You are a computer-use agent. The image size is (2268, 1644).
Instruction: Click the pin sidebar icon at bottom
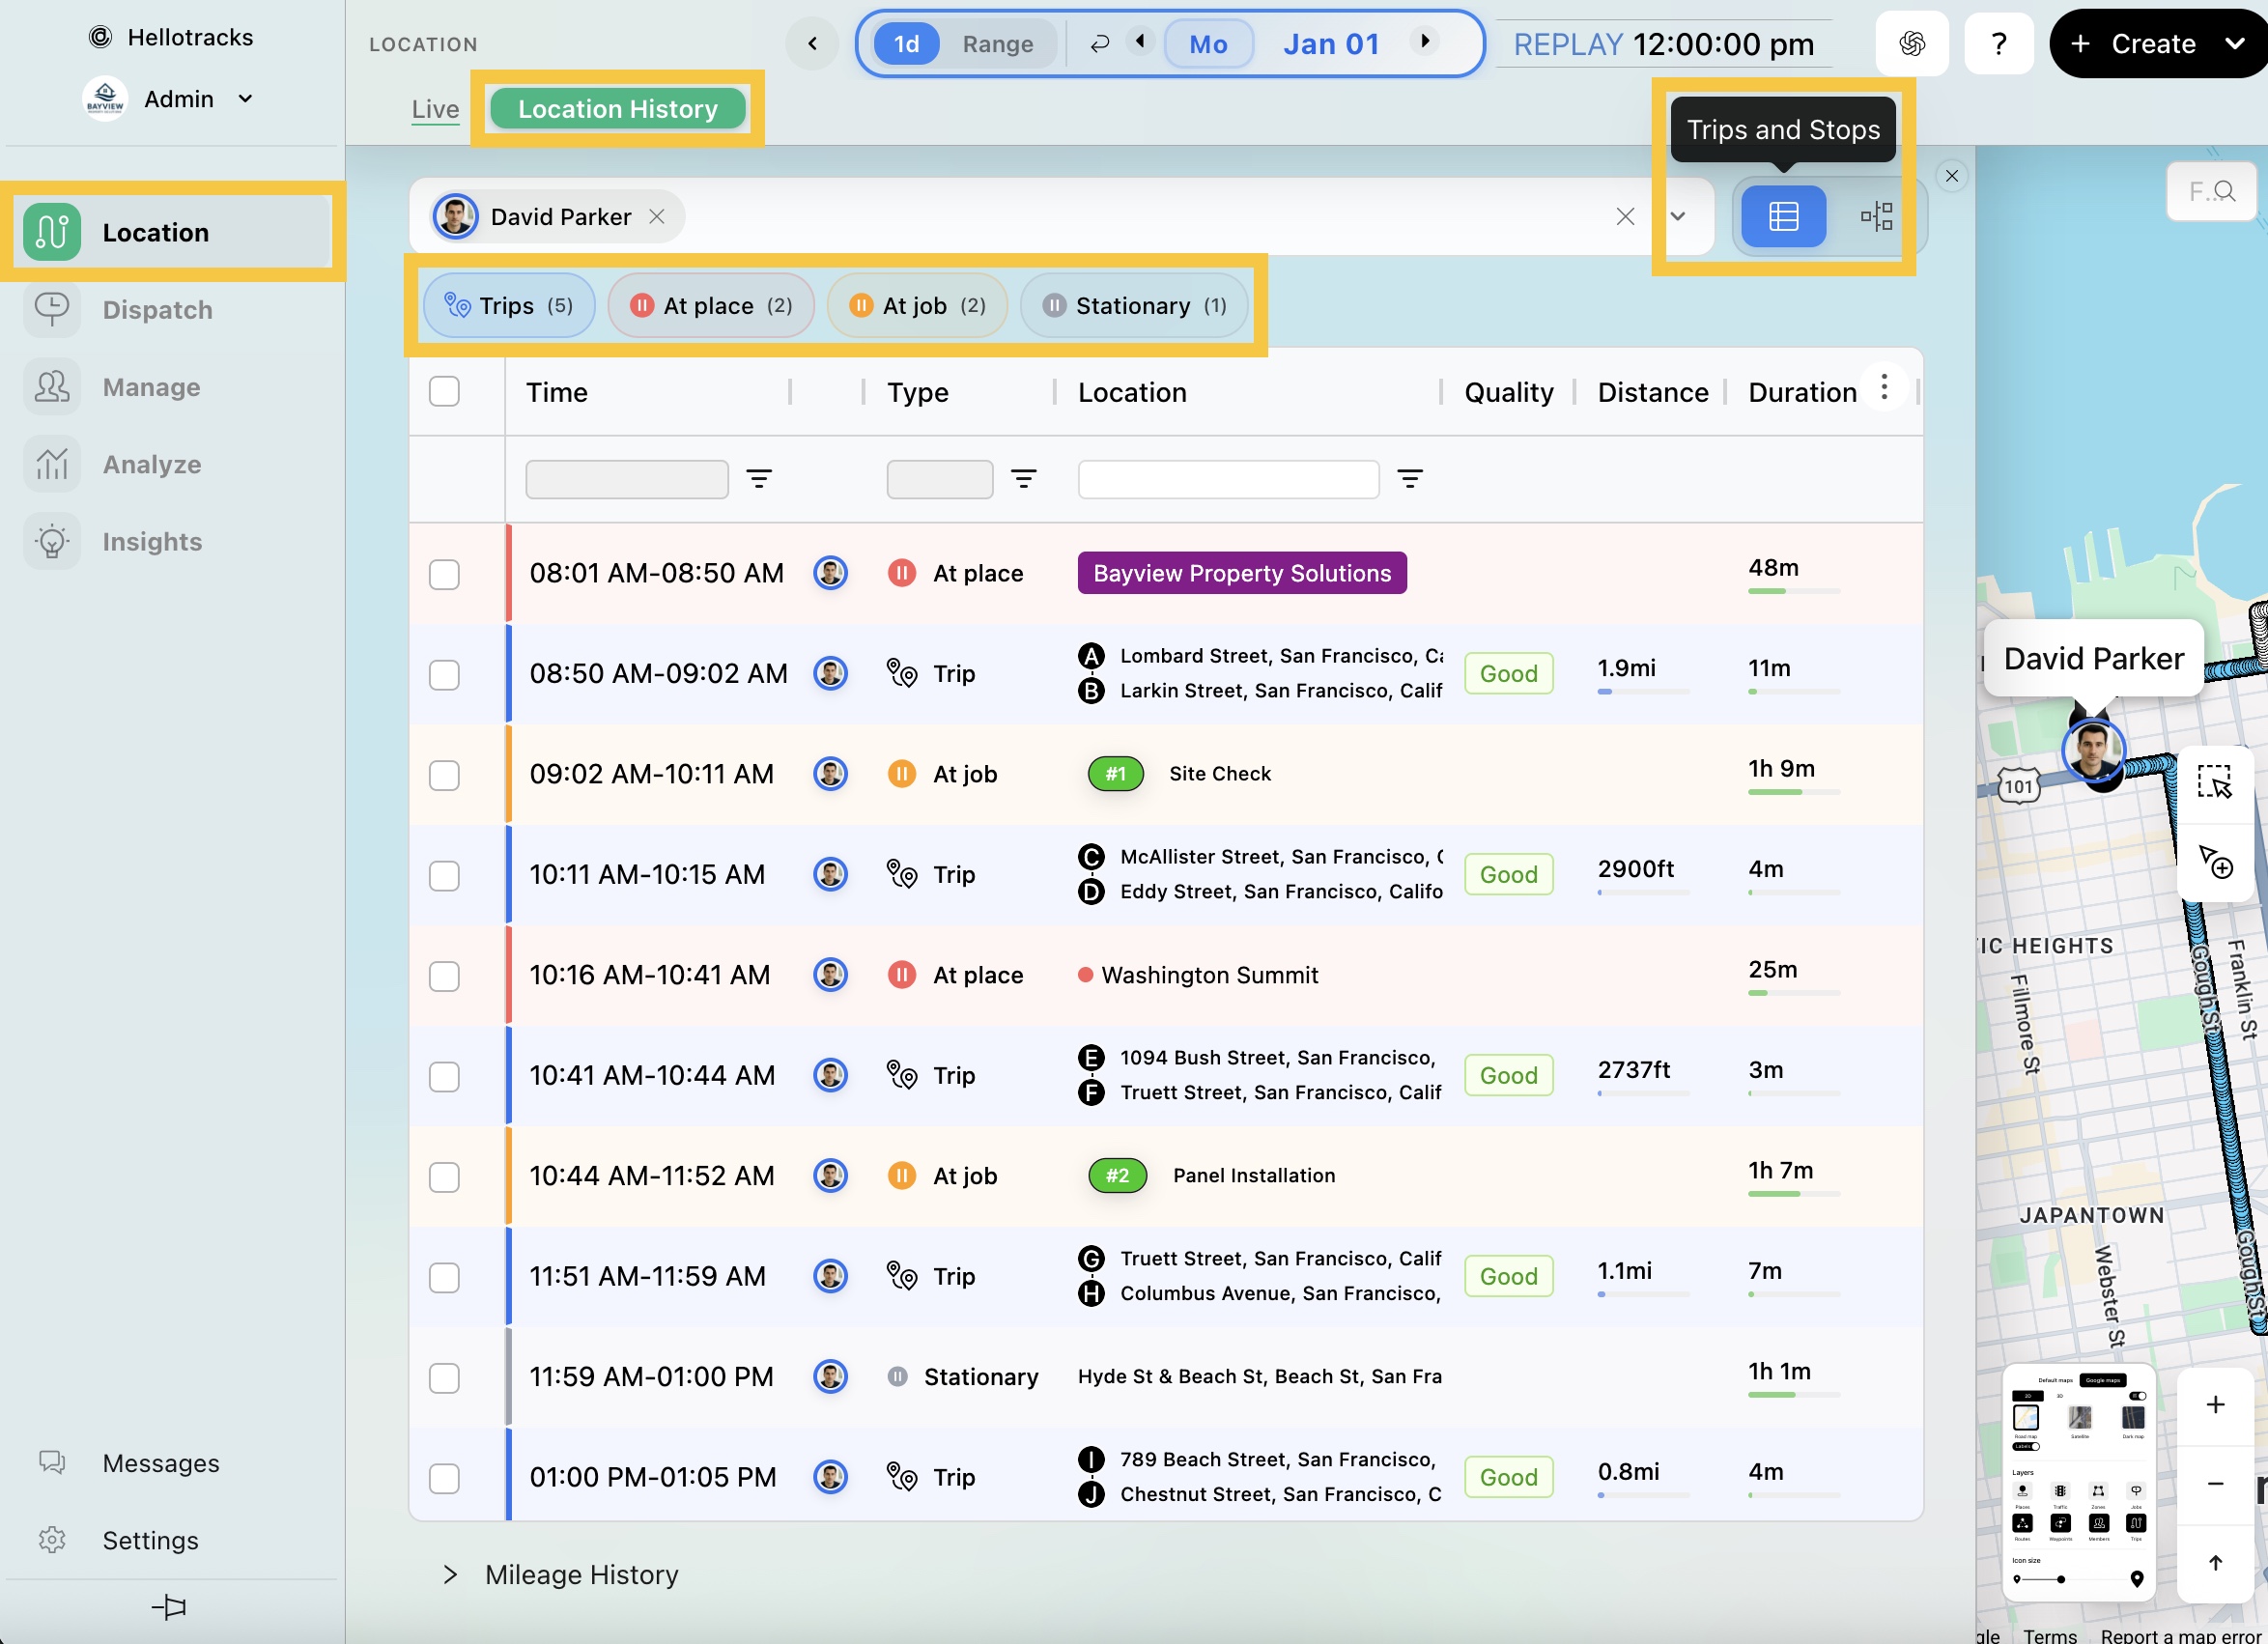coord(169,1607)
